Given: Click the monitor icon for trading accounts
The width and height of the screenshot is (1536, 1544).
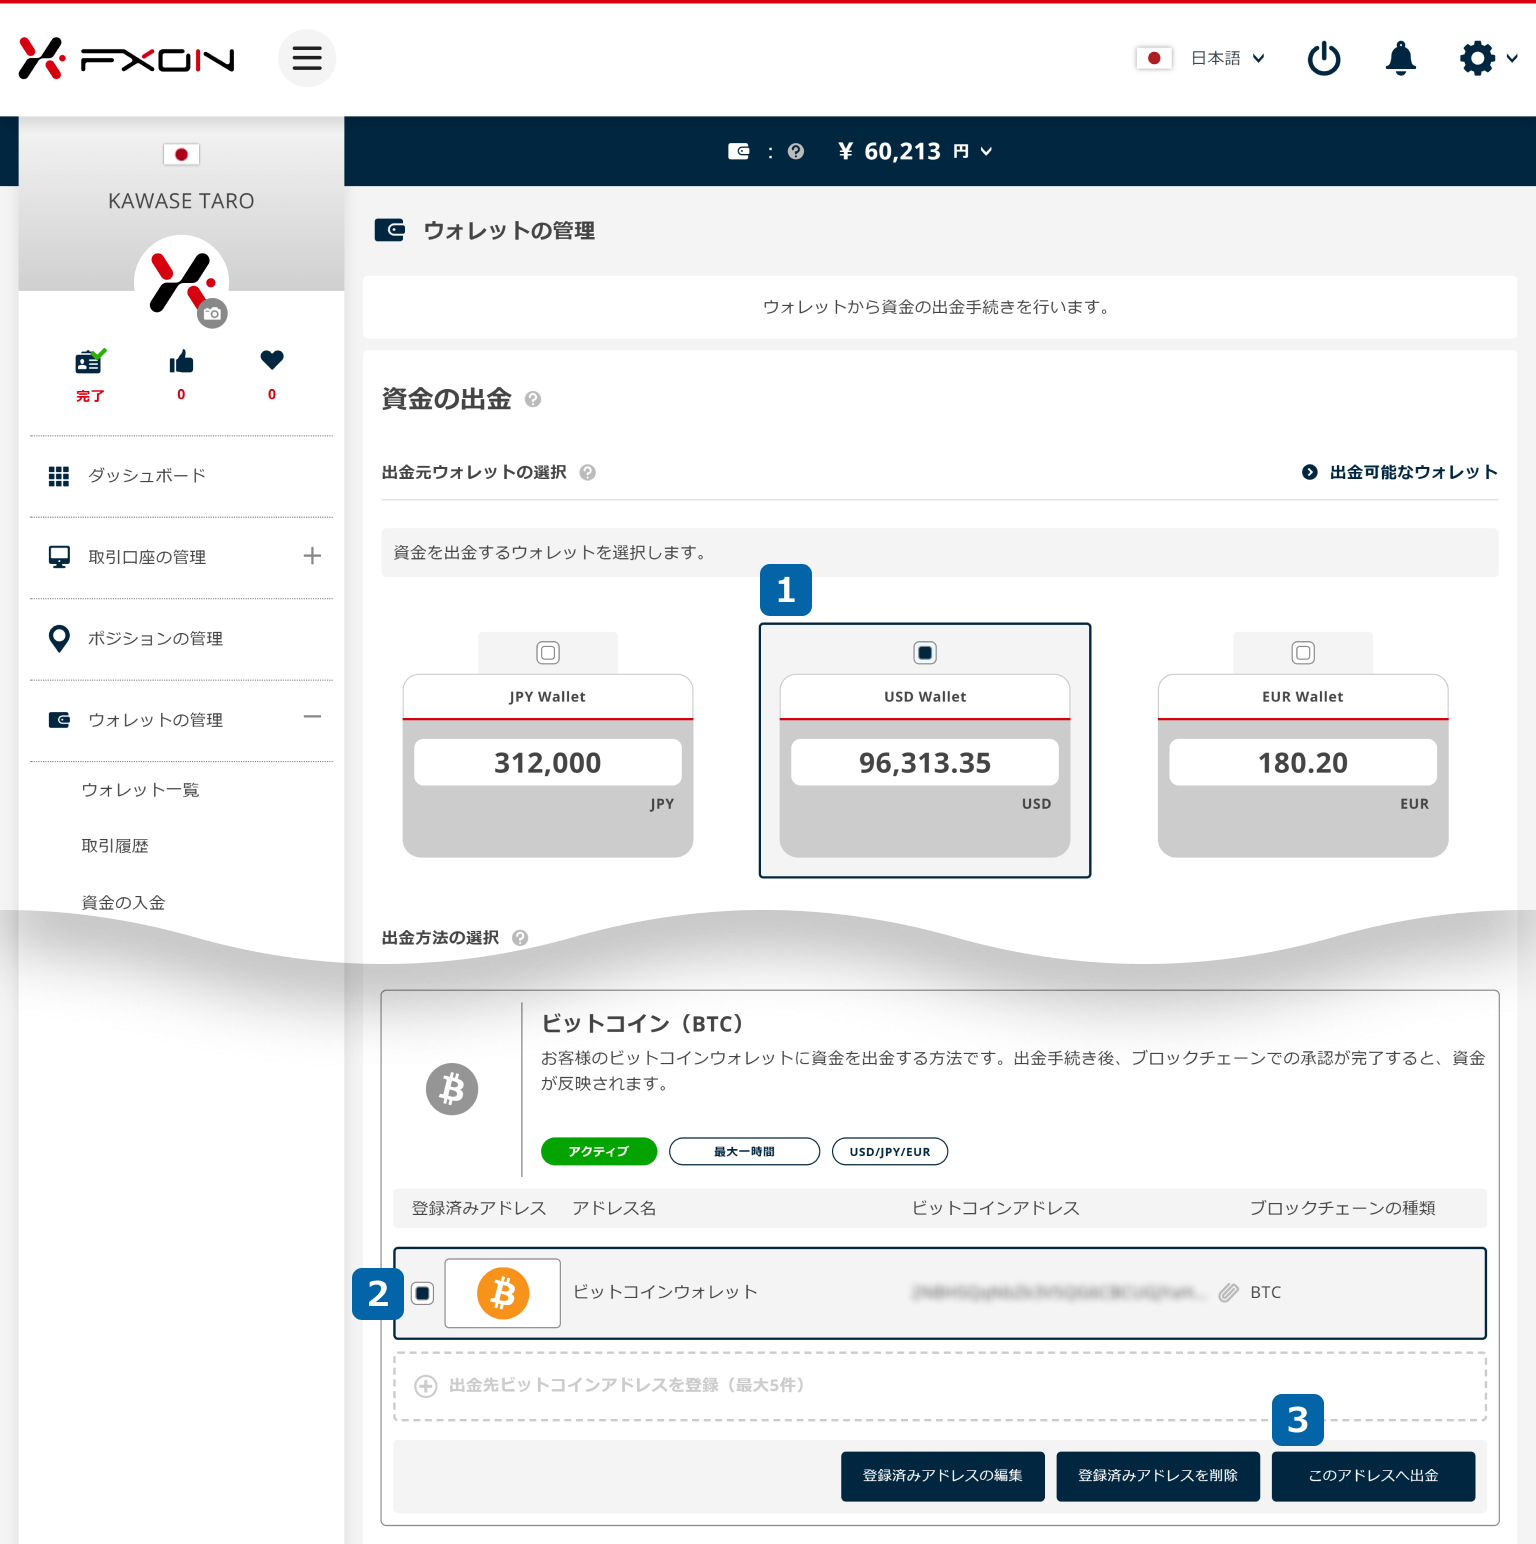Looking at the screenshot, I should (x=59, y=557).
